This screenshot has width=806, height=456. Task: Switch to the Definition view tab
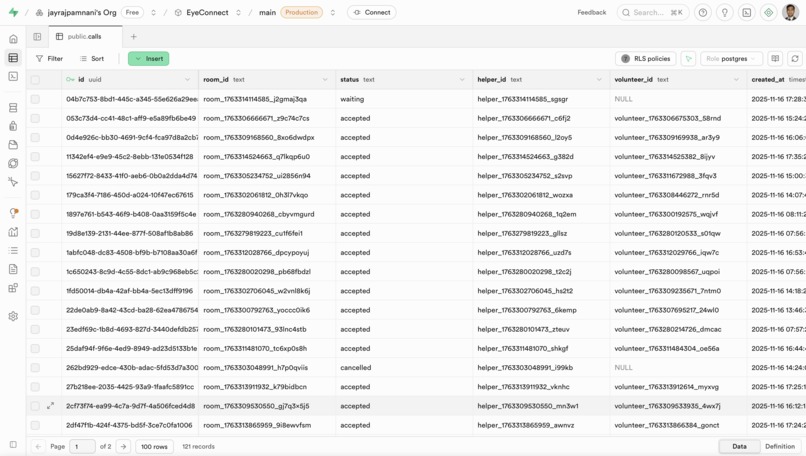780,446
